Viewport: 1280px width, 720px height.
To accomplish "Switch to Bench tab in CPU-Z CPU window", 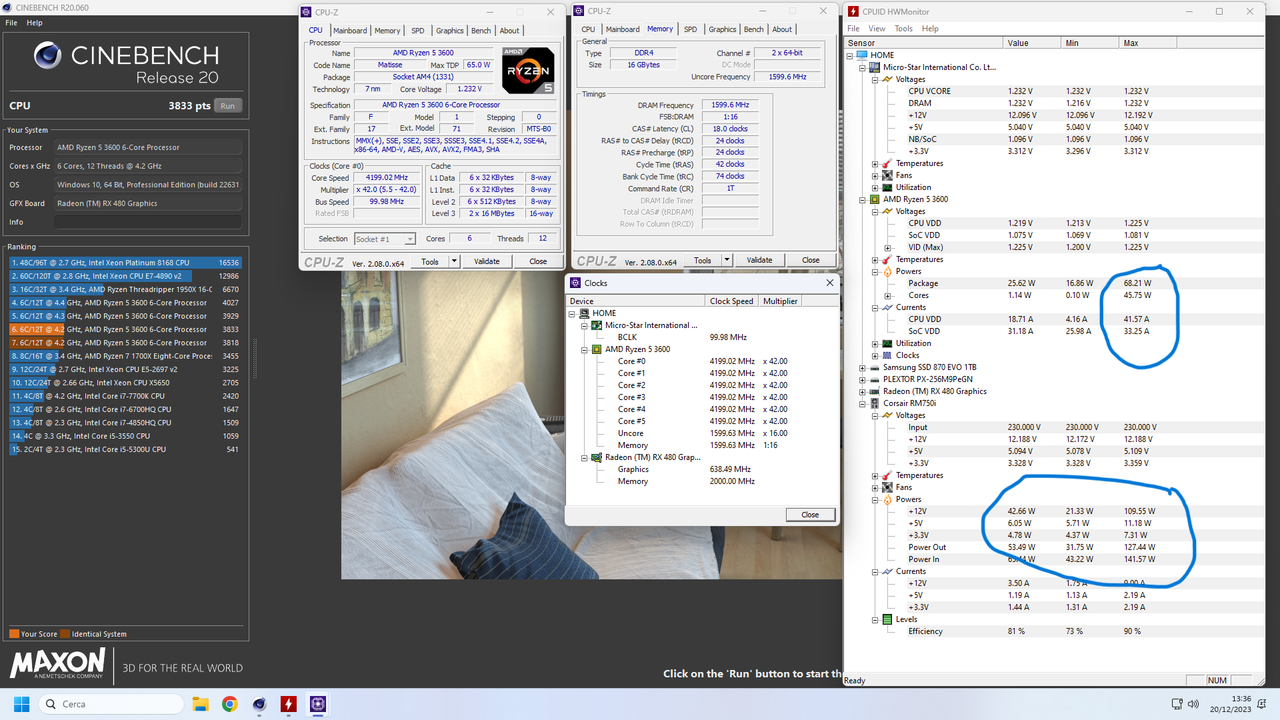I will coord(482,30).
